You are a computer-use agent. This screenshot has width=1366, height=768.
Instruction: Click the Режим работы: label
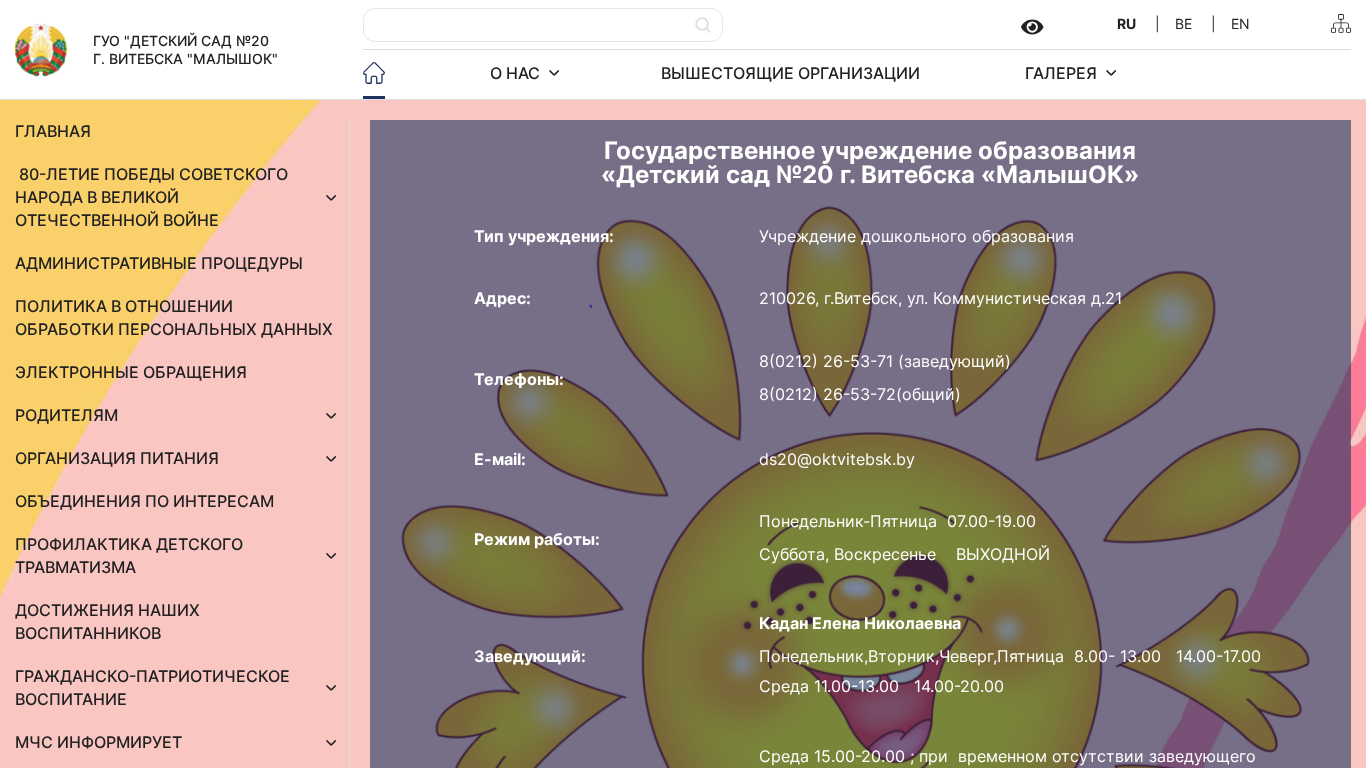[x=537, y=539]
